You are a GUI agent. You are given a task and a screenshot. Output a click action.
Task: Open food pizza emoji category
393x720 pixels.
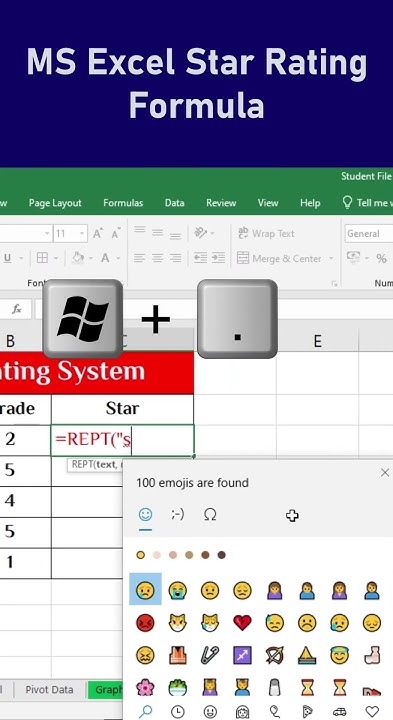click(x=307, y=712)
